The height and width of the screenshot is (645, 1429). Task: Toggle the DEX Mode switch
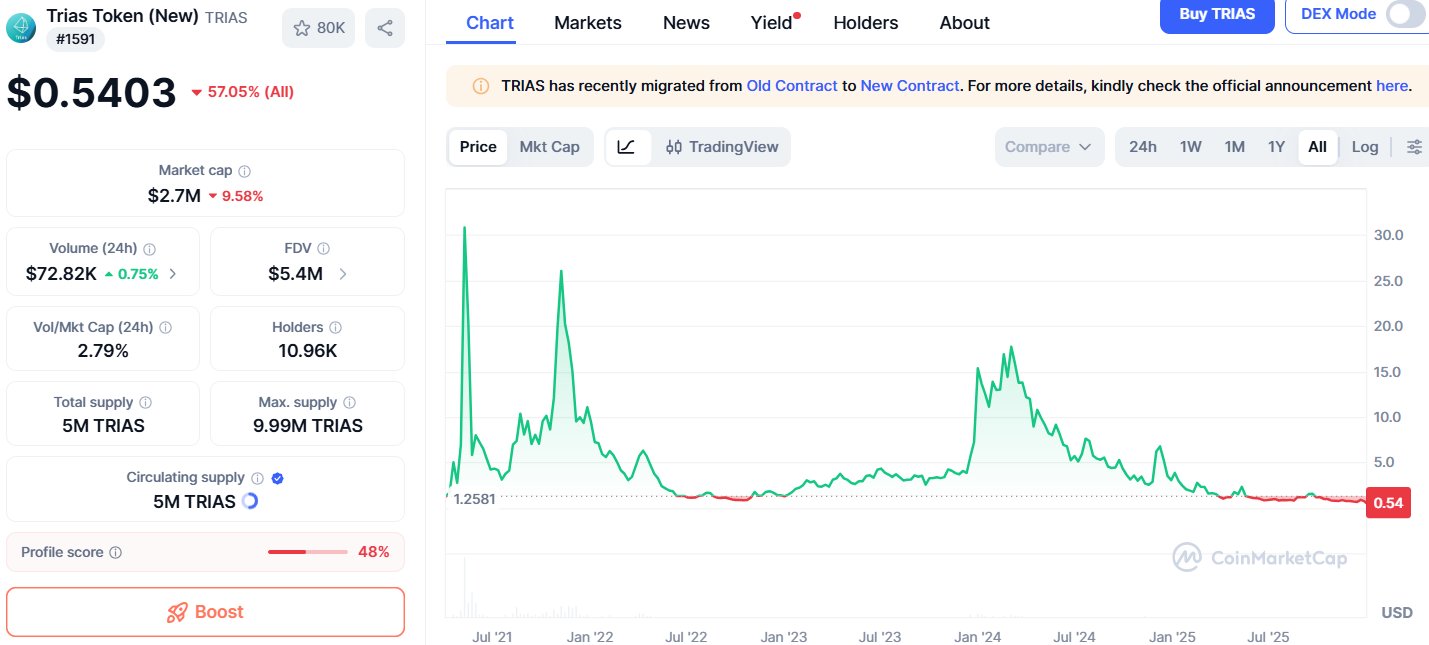(x=1404, y=14)
